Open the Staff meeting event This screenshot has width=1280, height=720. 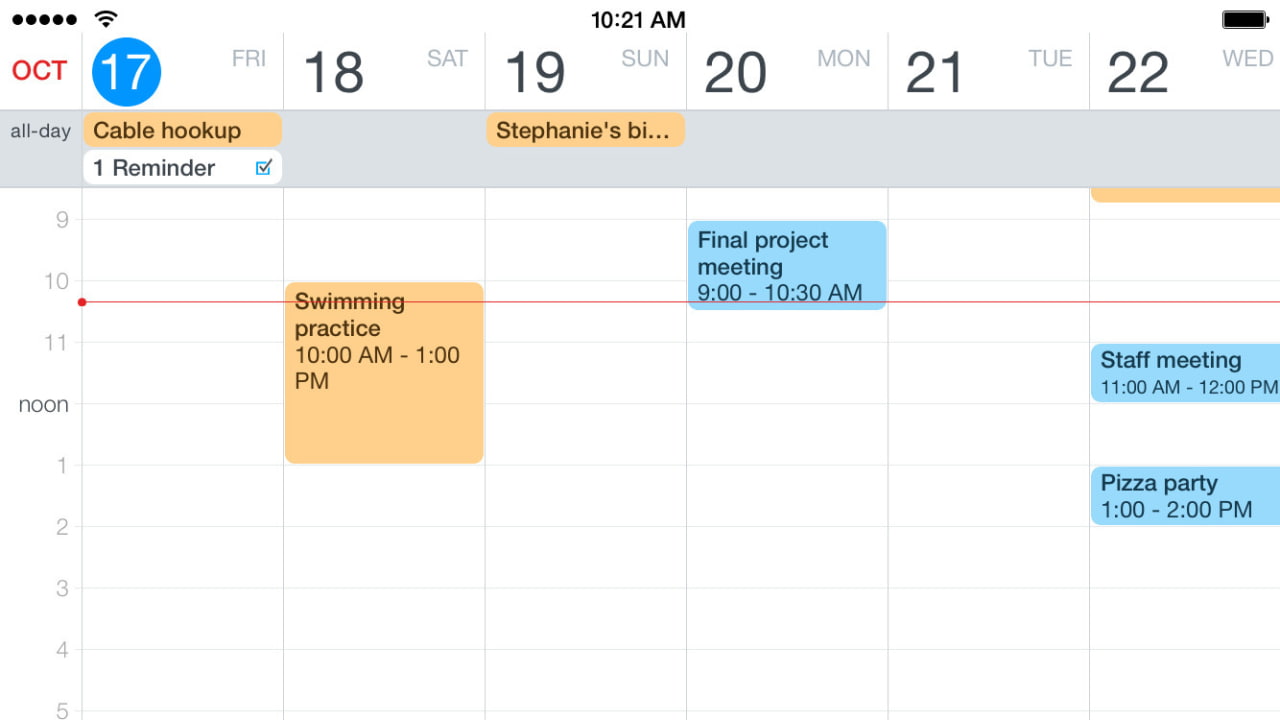click(x=1185, y=372)
